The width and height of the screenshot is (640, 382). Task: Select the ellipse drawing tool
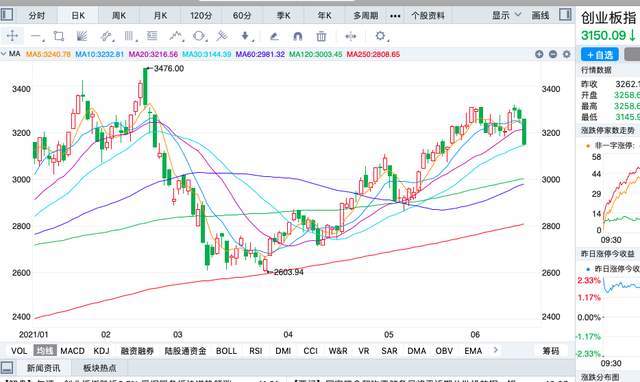click(x=200, y=36)
